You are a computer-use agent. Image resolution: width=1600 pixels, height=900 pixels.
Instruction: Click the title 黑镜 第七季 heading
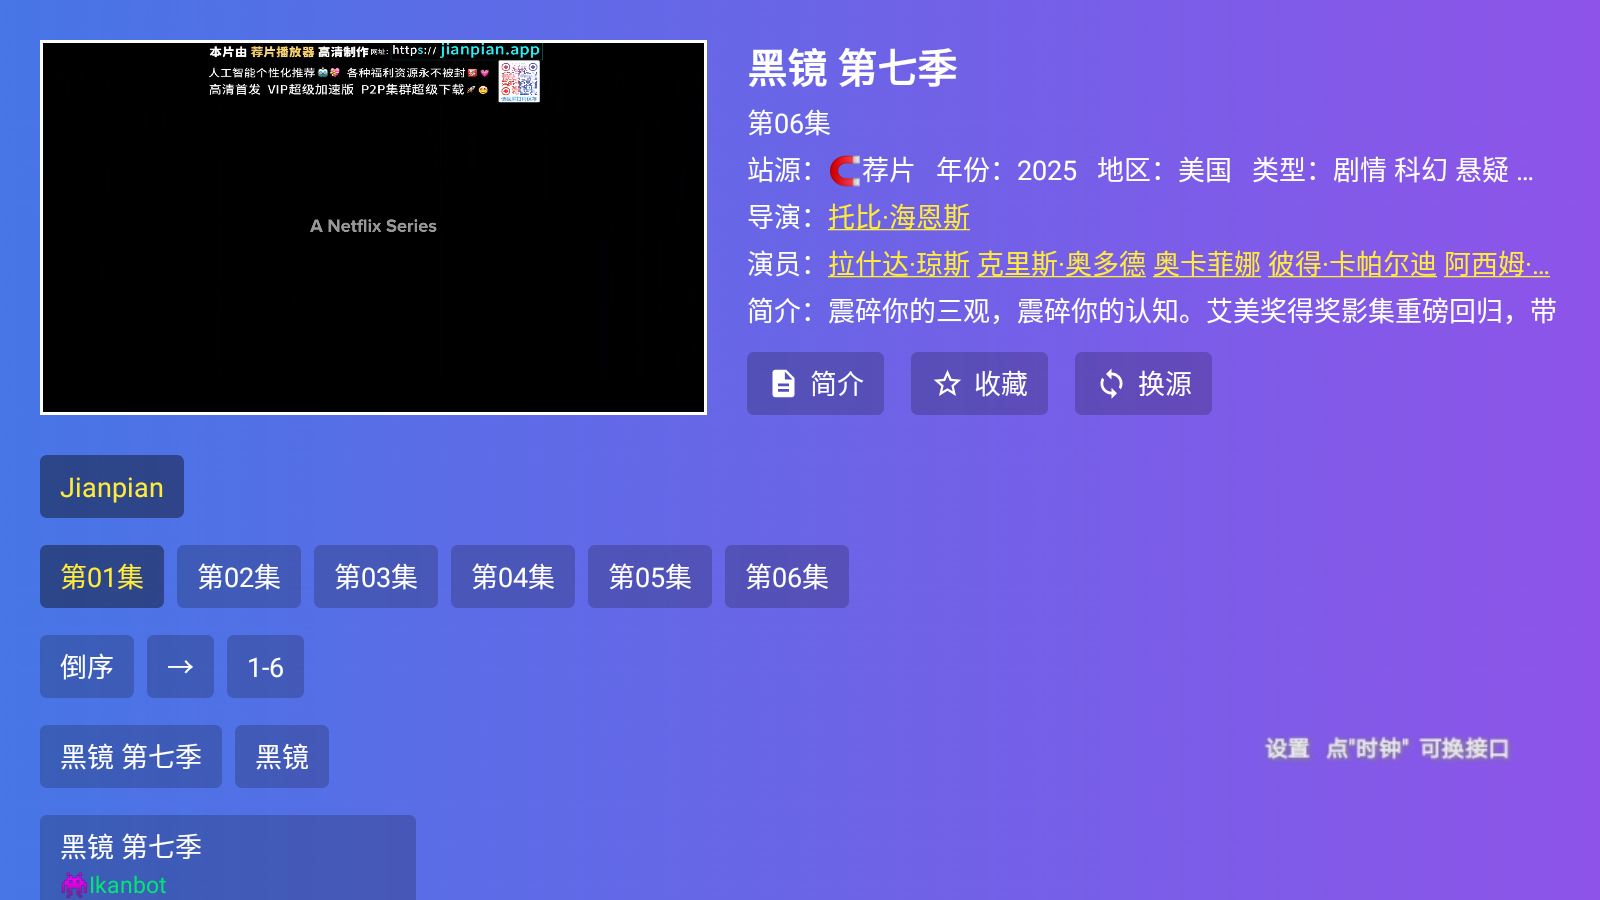[853, 68]
